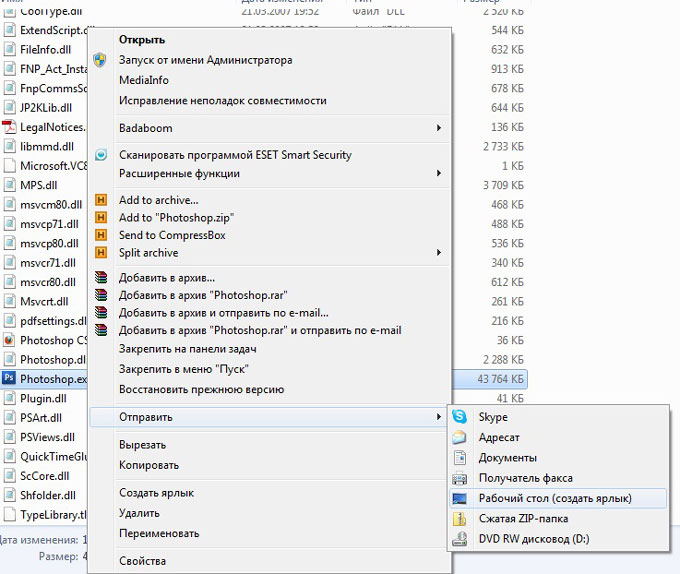Select Удалить from the menu

139,513
